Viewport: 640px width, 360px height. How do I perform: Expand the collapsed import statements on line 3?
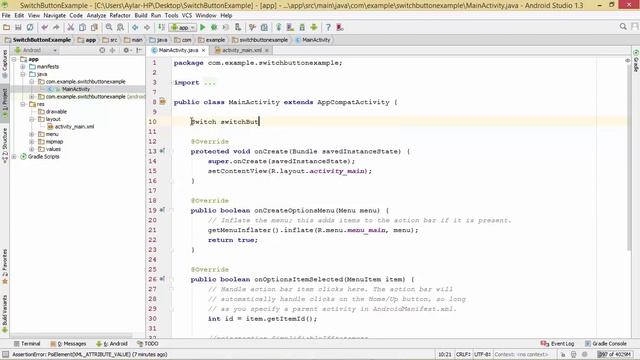tap(209, 82)
